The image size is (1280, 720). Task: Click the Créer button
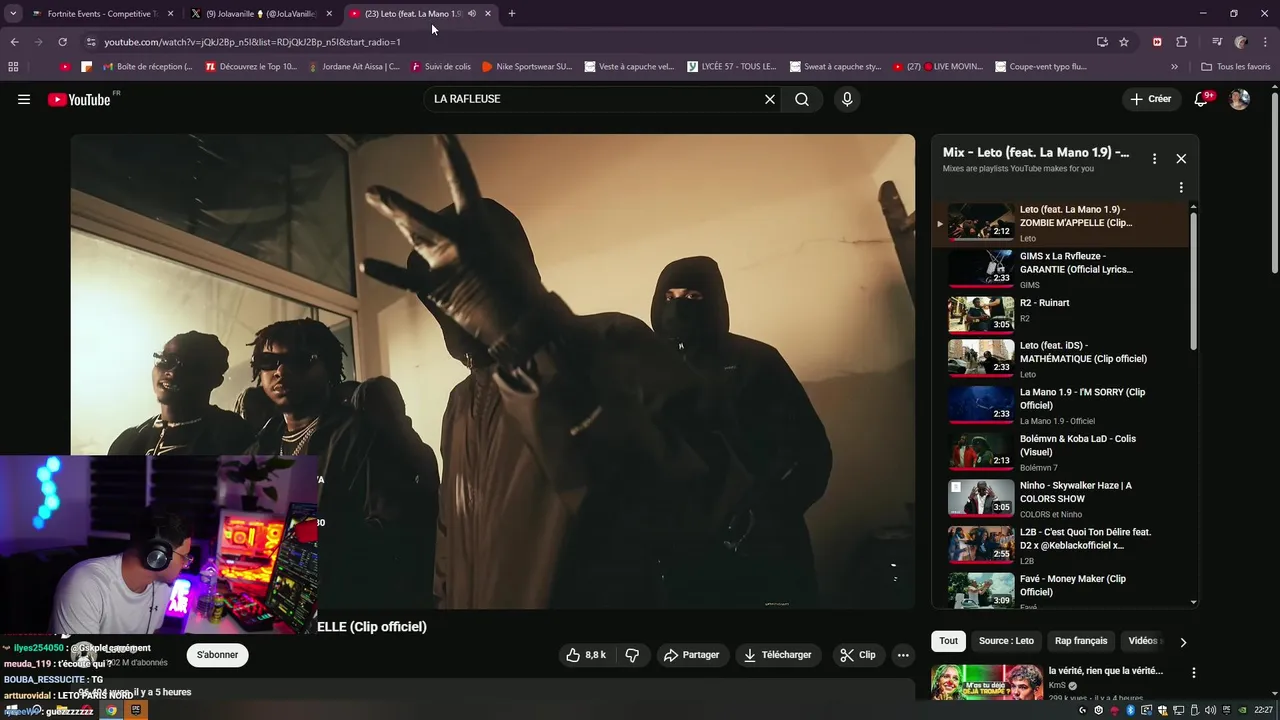coord(1151,99)
